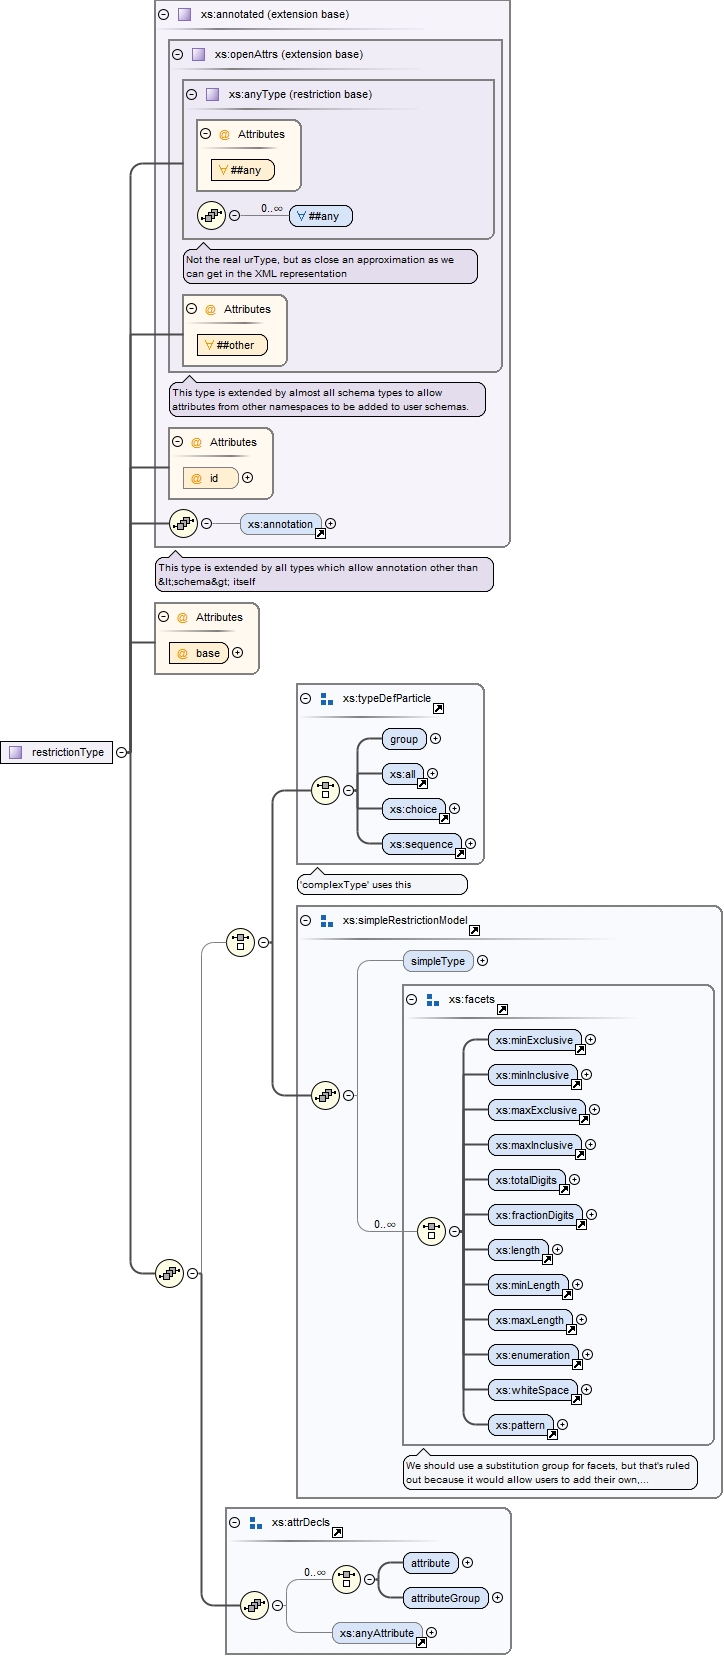724x1656 pixels.
Task: Select the base attribute
Action: coord(199,653)
